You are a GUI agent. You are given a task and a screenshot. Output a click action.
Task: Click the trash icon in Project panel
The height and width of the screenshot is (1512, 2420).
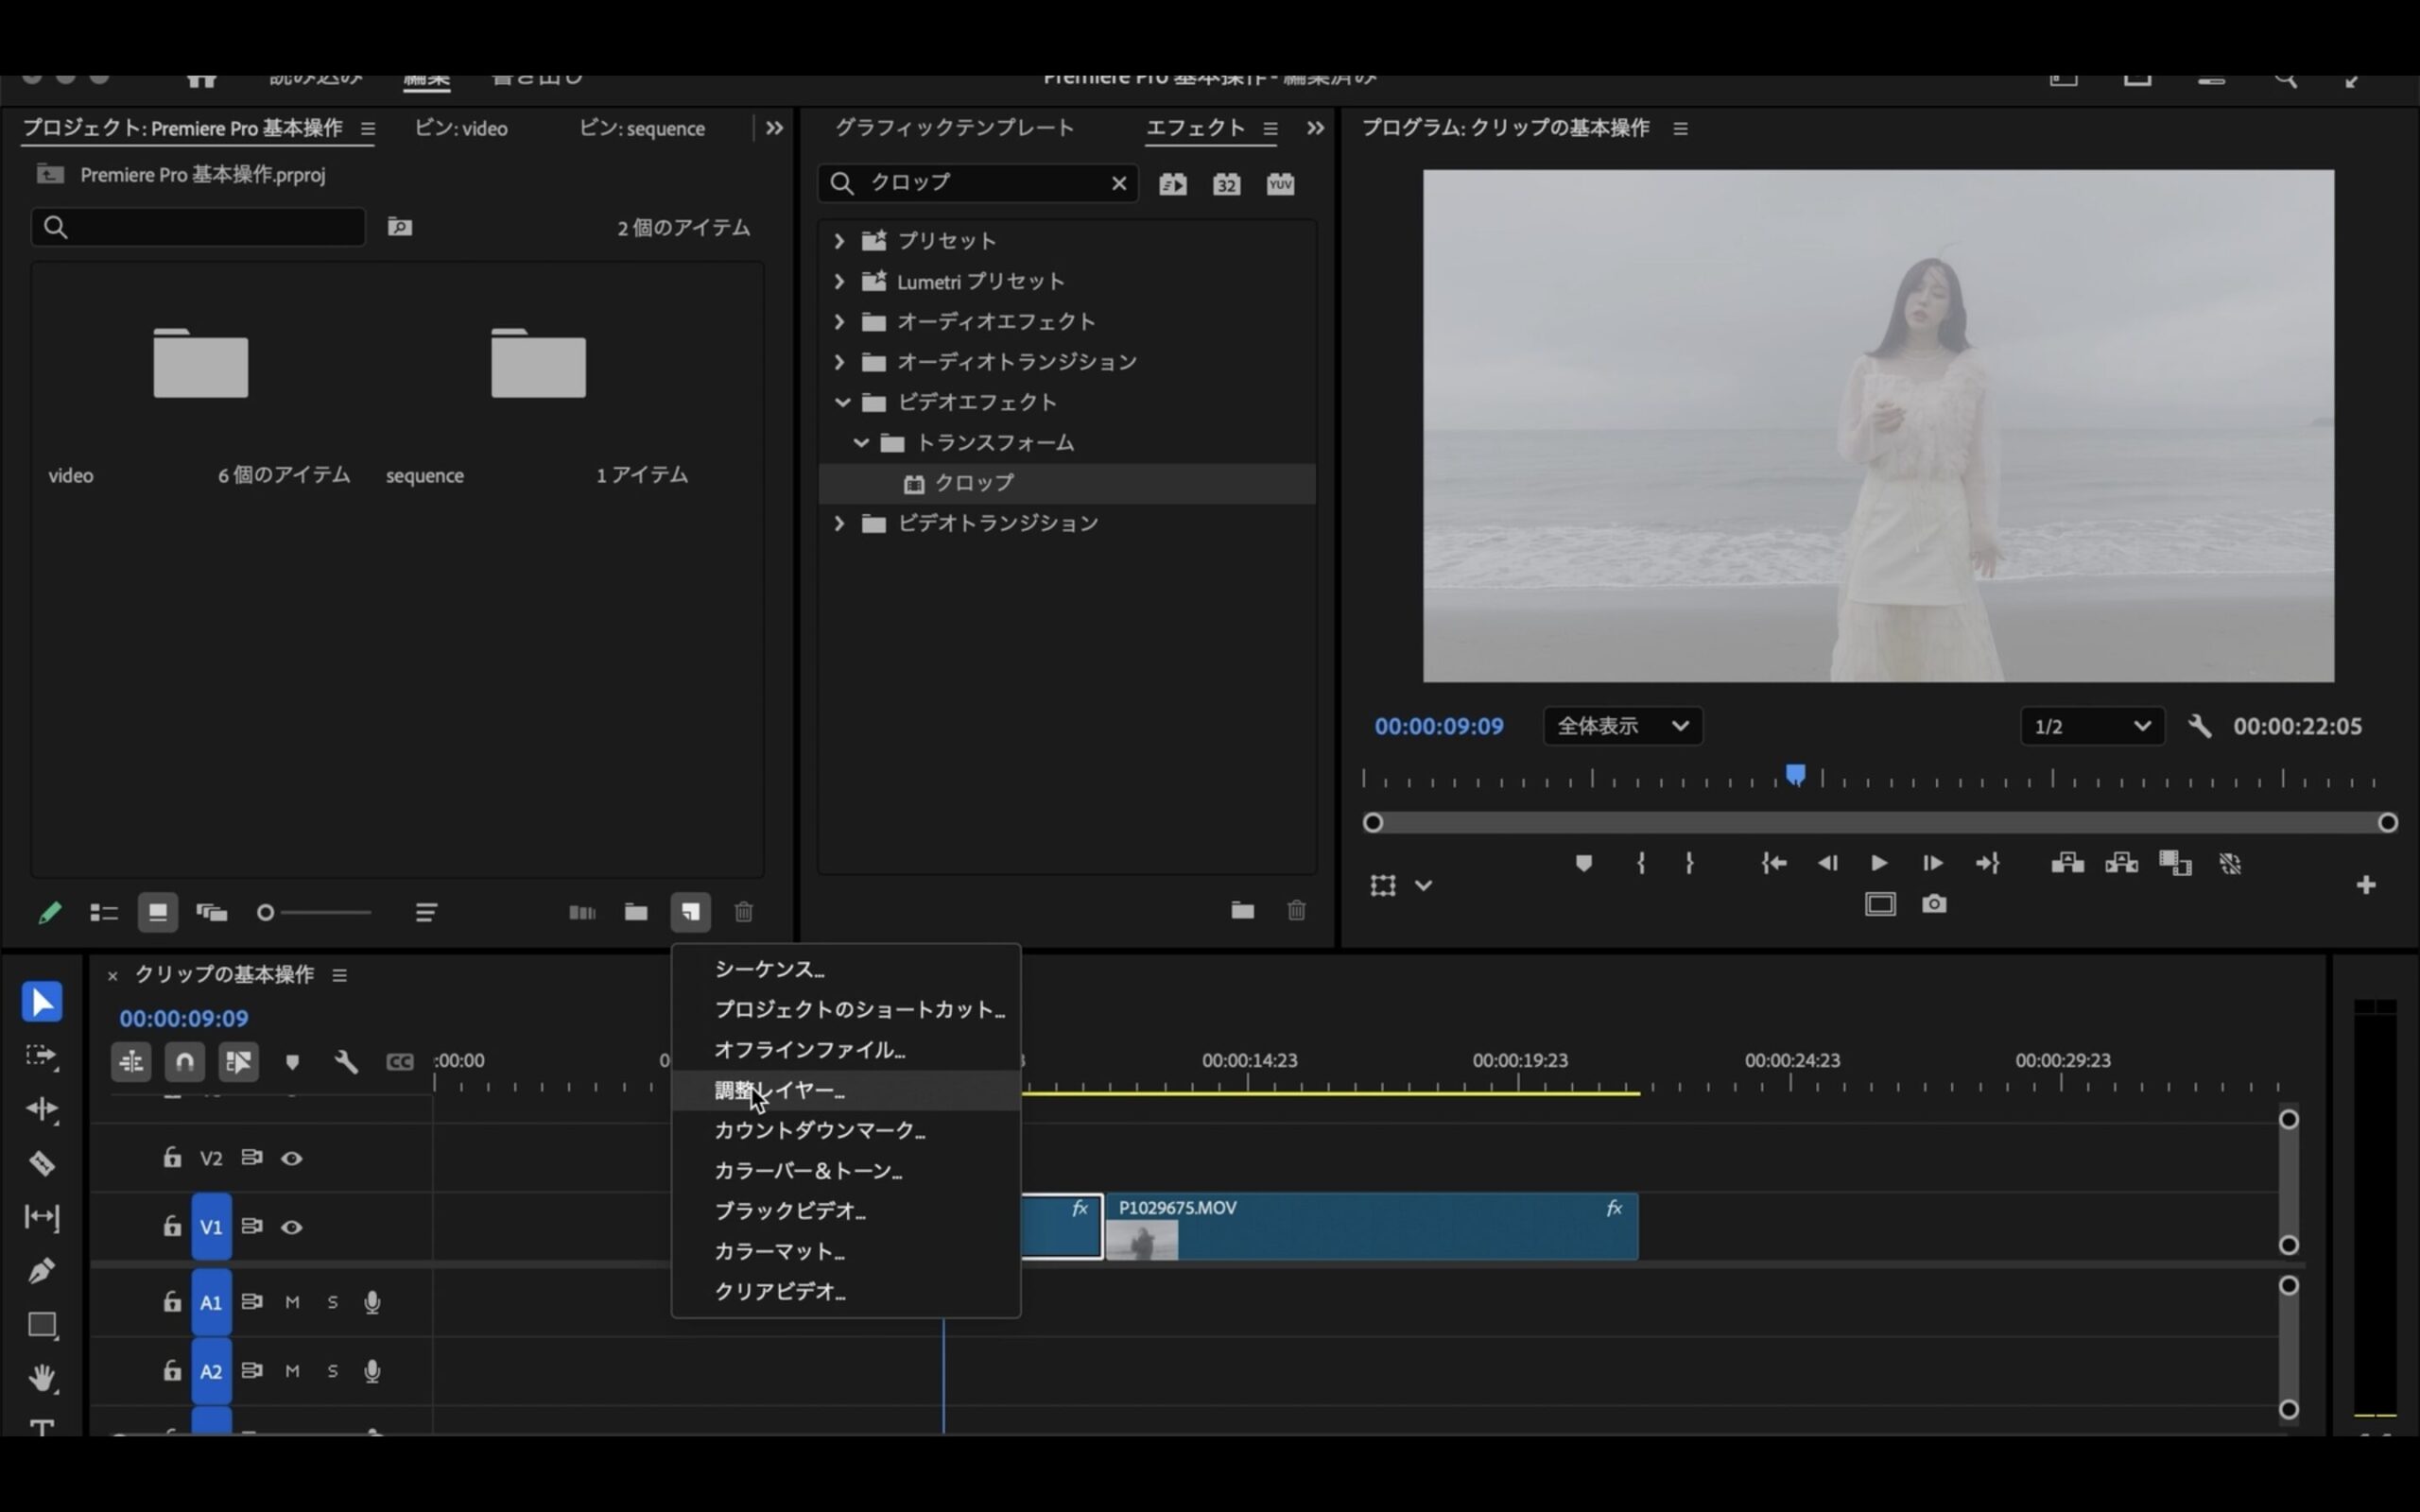click(744, 912)
